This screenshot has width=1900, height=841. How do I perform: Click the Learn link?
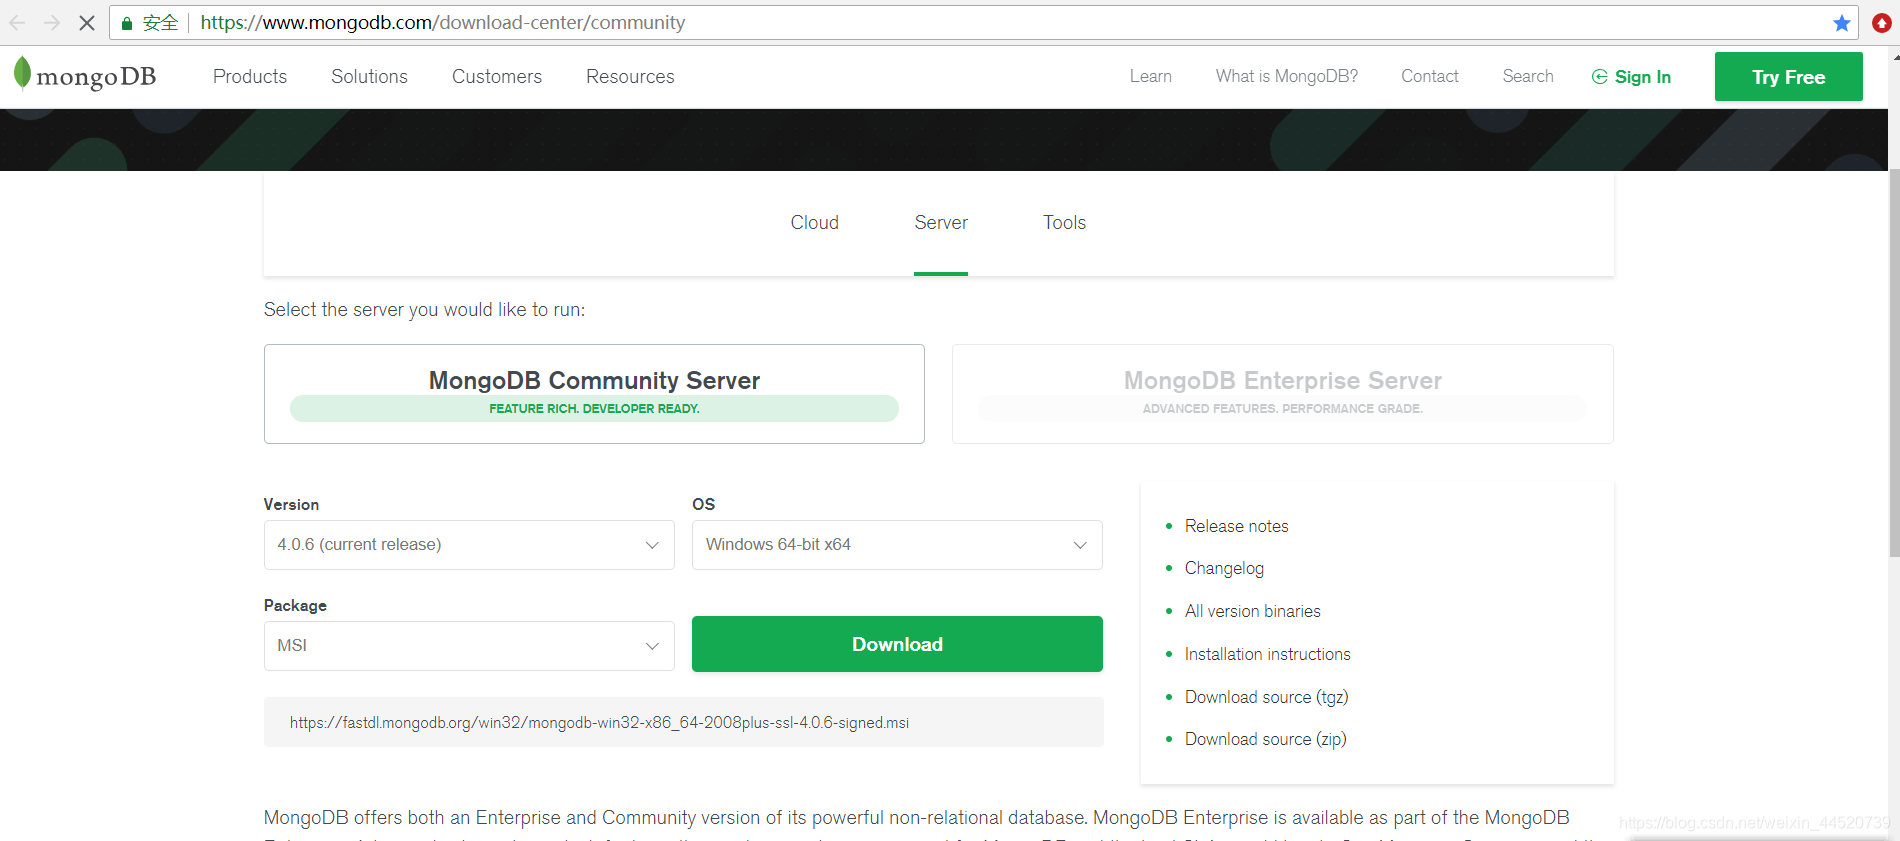coord(1151,76)
